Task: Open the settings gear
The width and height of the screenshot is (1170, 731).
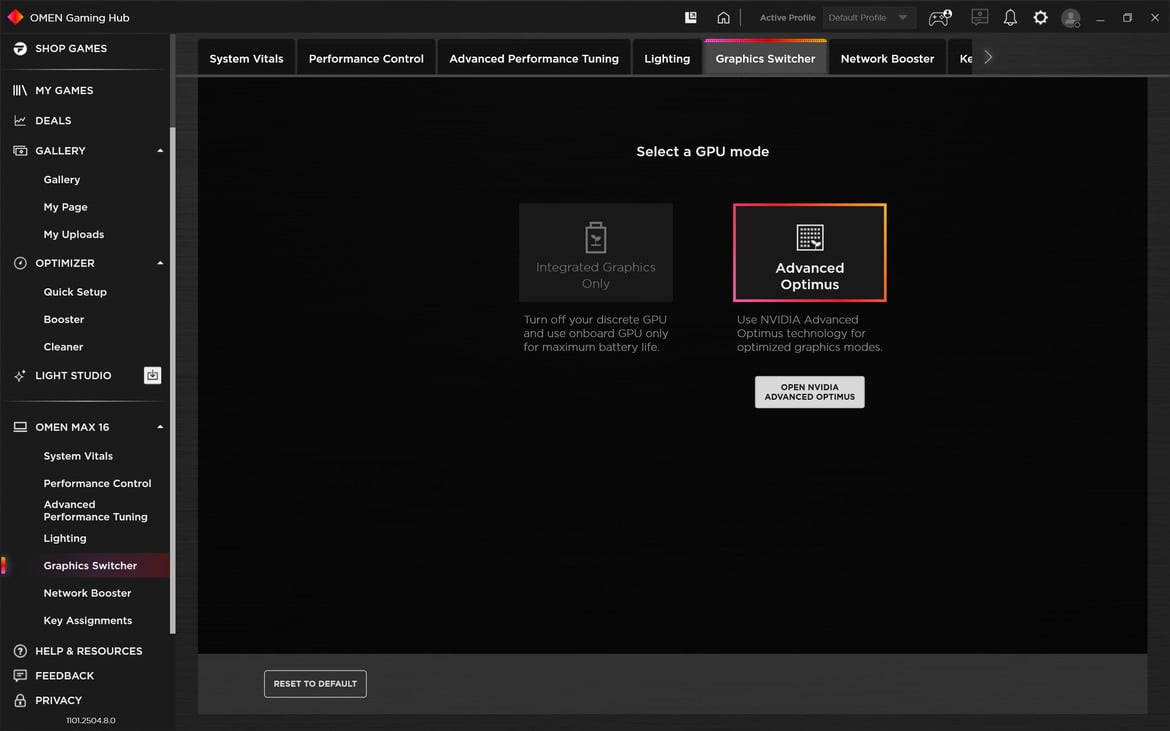Action: click(x=1040, y=17)
